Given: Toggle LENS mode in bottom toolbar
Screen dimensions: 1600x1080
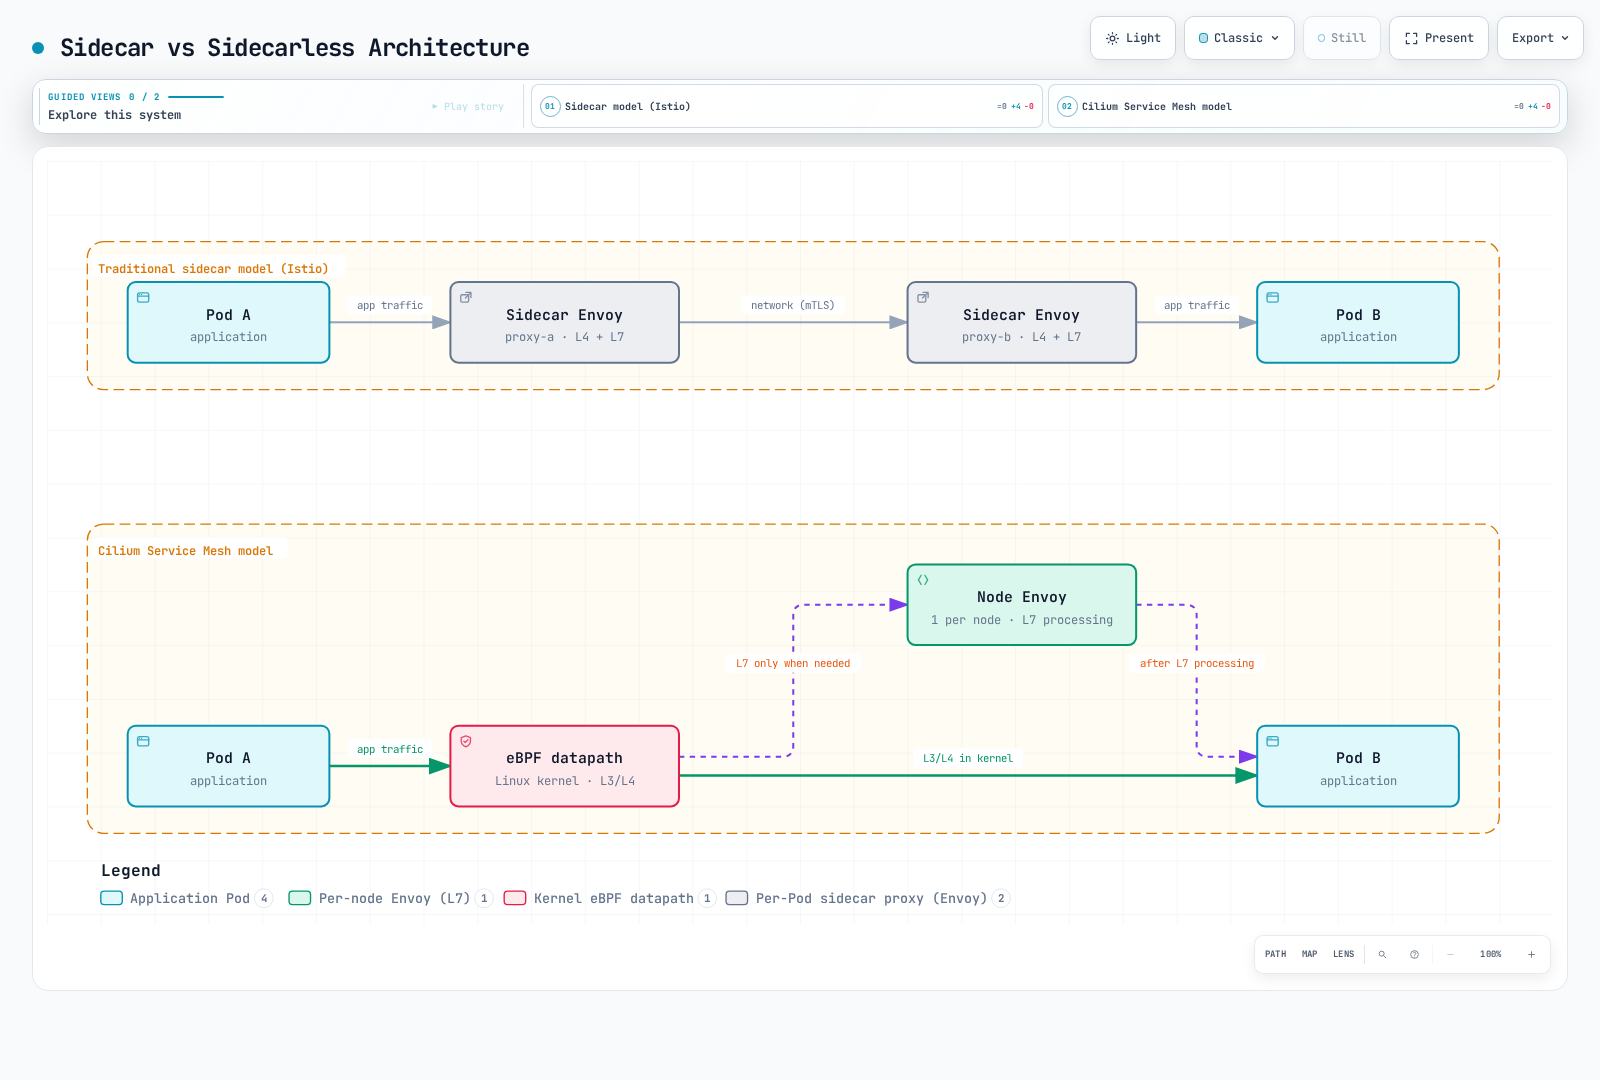Looking at the screenshot, I should coord(1343,954).
